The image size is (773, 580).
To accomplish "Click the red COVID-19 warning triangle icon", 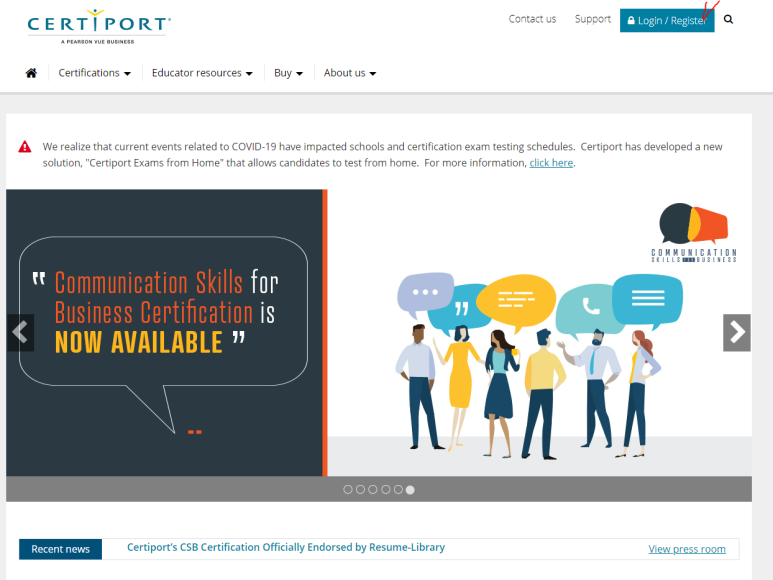I will click(x=25, y=147).
